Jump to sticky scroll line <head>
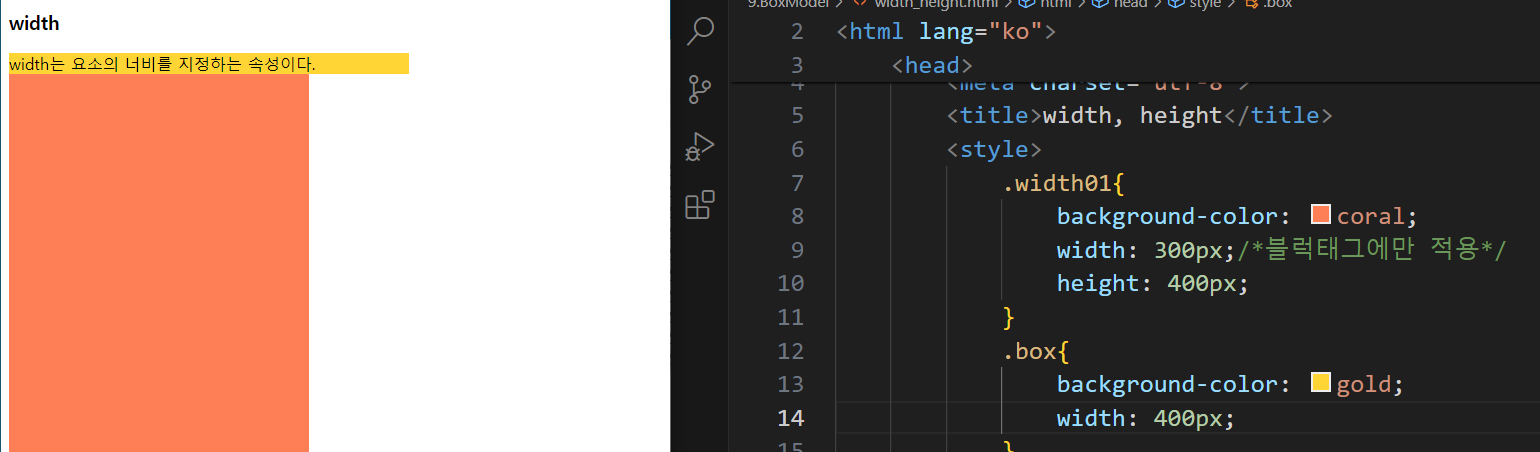Viewport: 1540px width, 452px height. (x=932, y=65)
